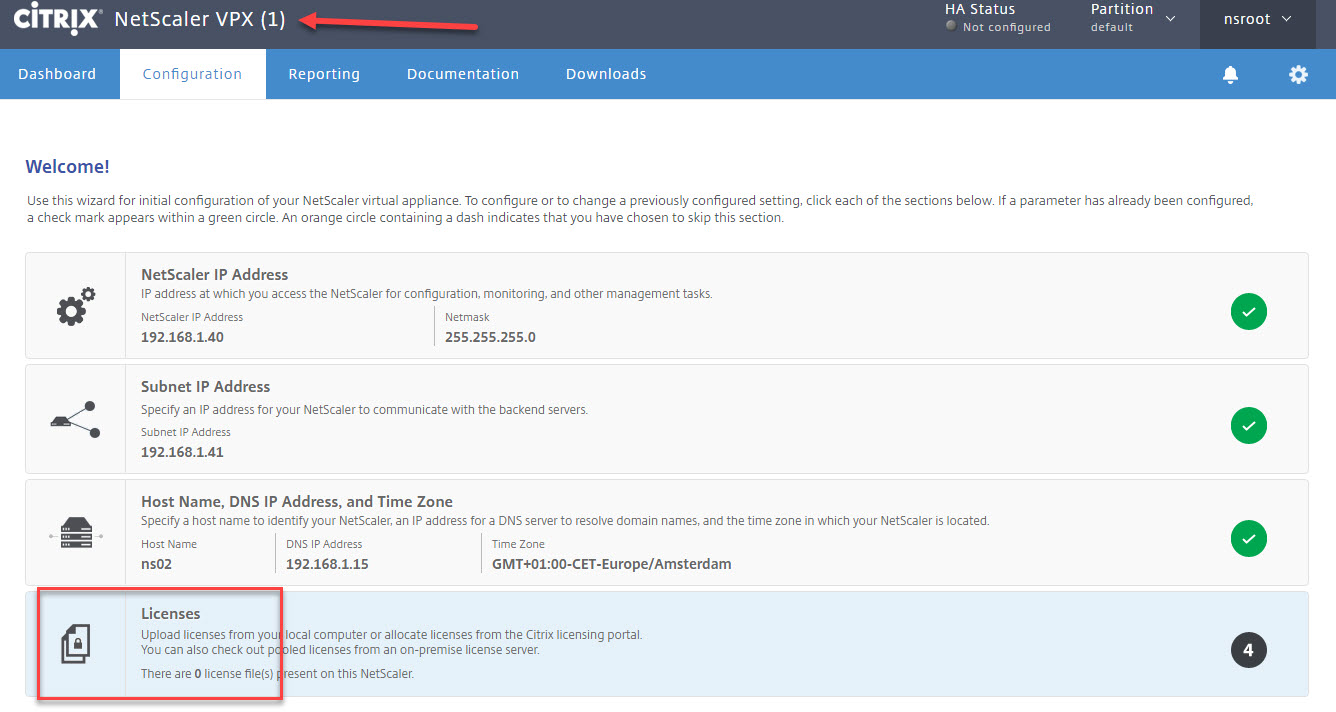
Task: Open the Downloads tab
Action: click(606, 74)
